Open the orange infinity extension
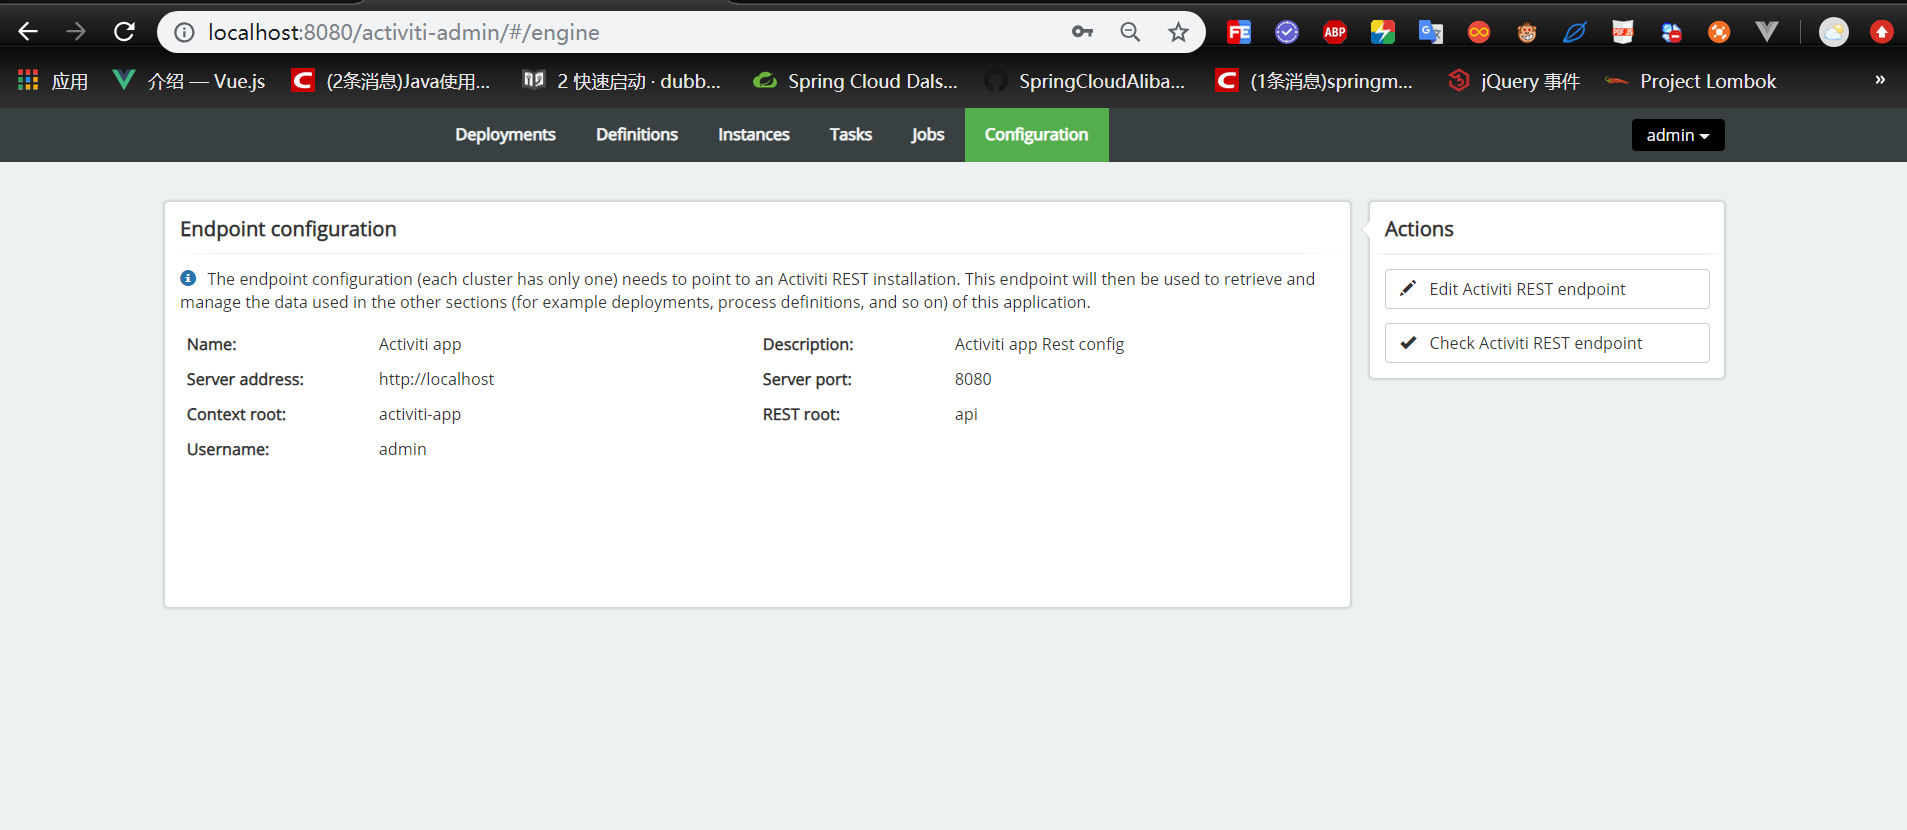The image size is (1907, 830). coord(1479,32)
